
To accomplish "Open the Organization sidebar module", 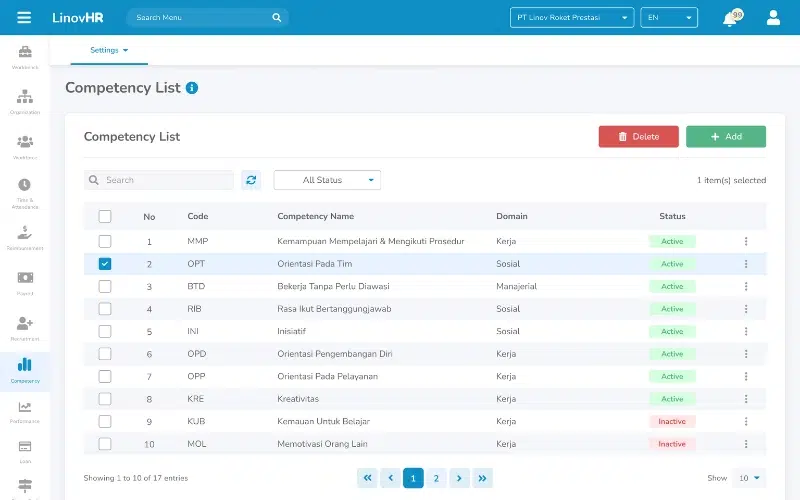I will pyautogui.click(x=25, y=101).
